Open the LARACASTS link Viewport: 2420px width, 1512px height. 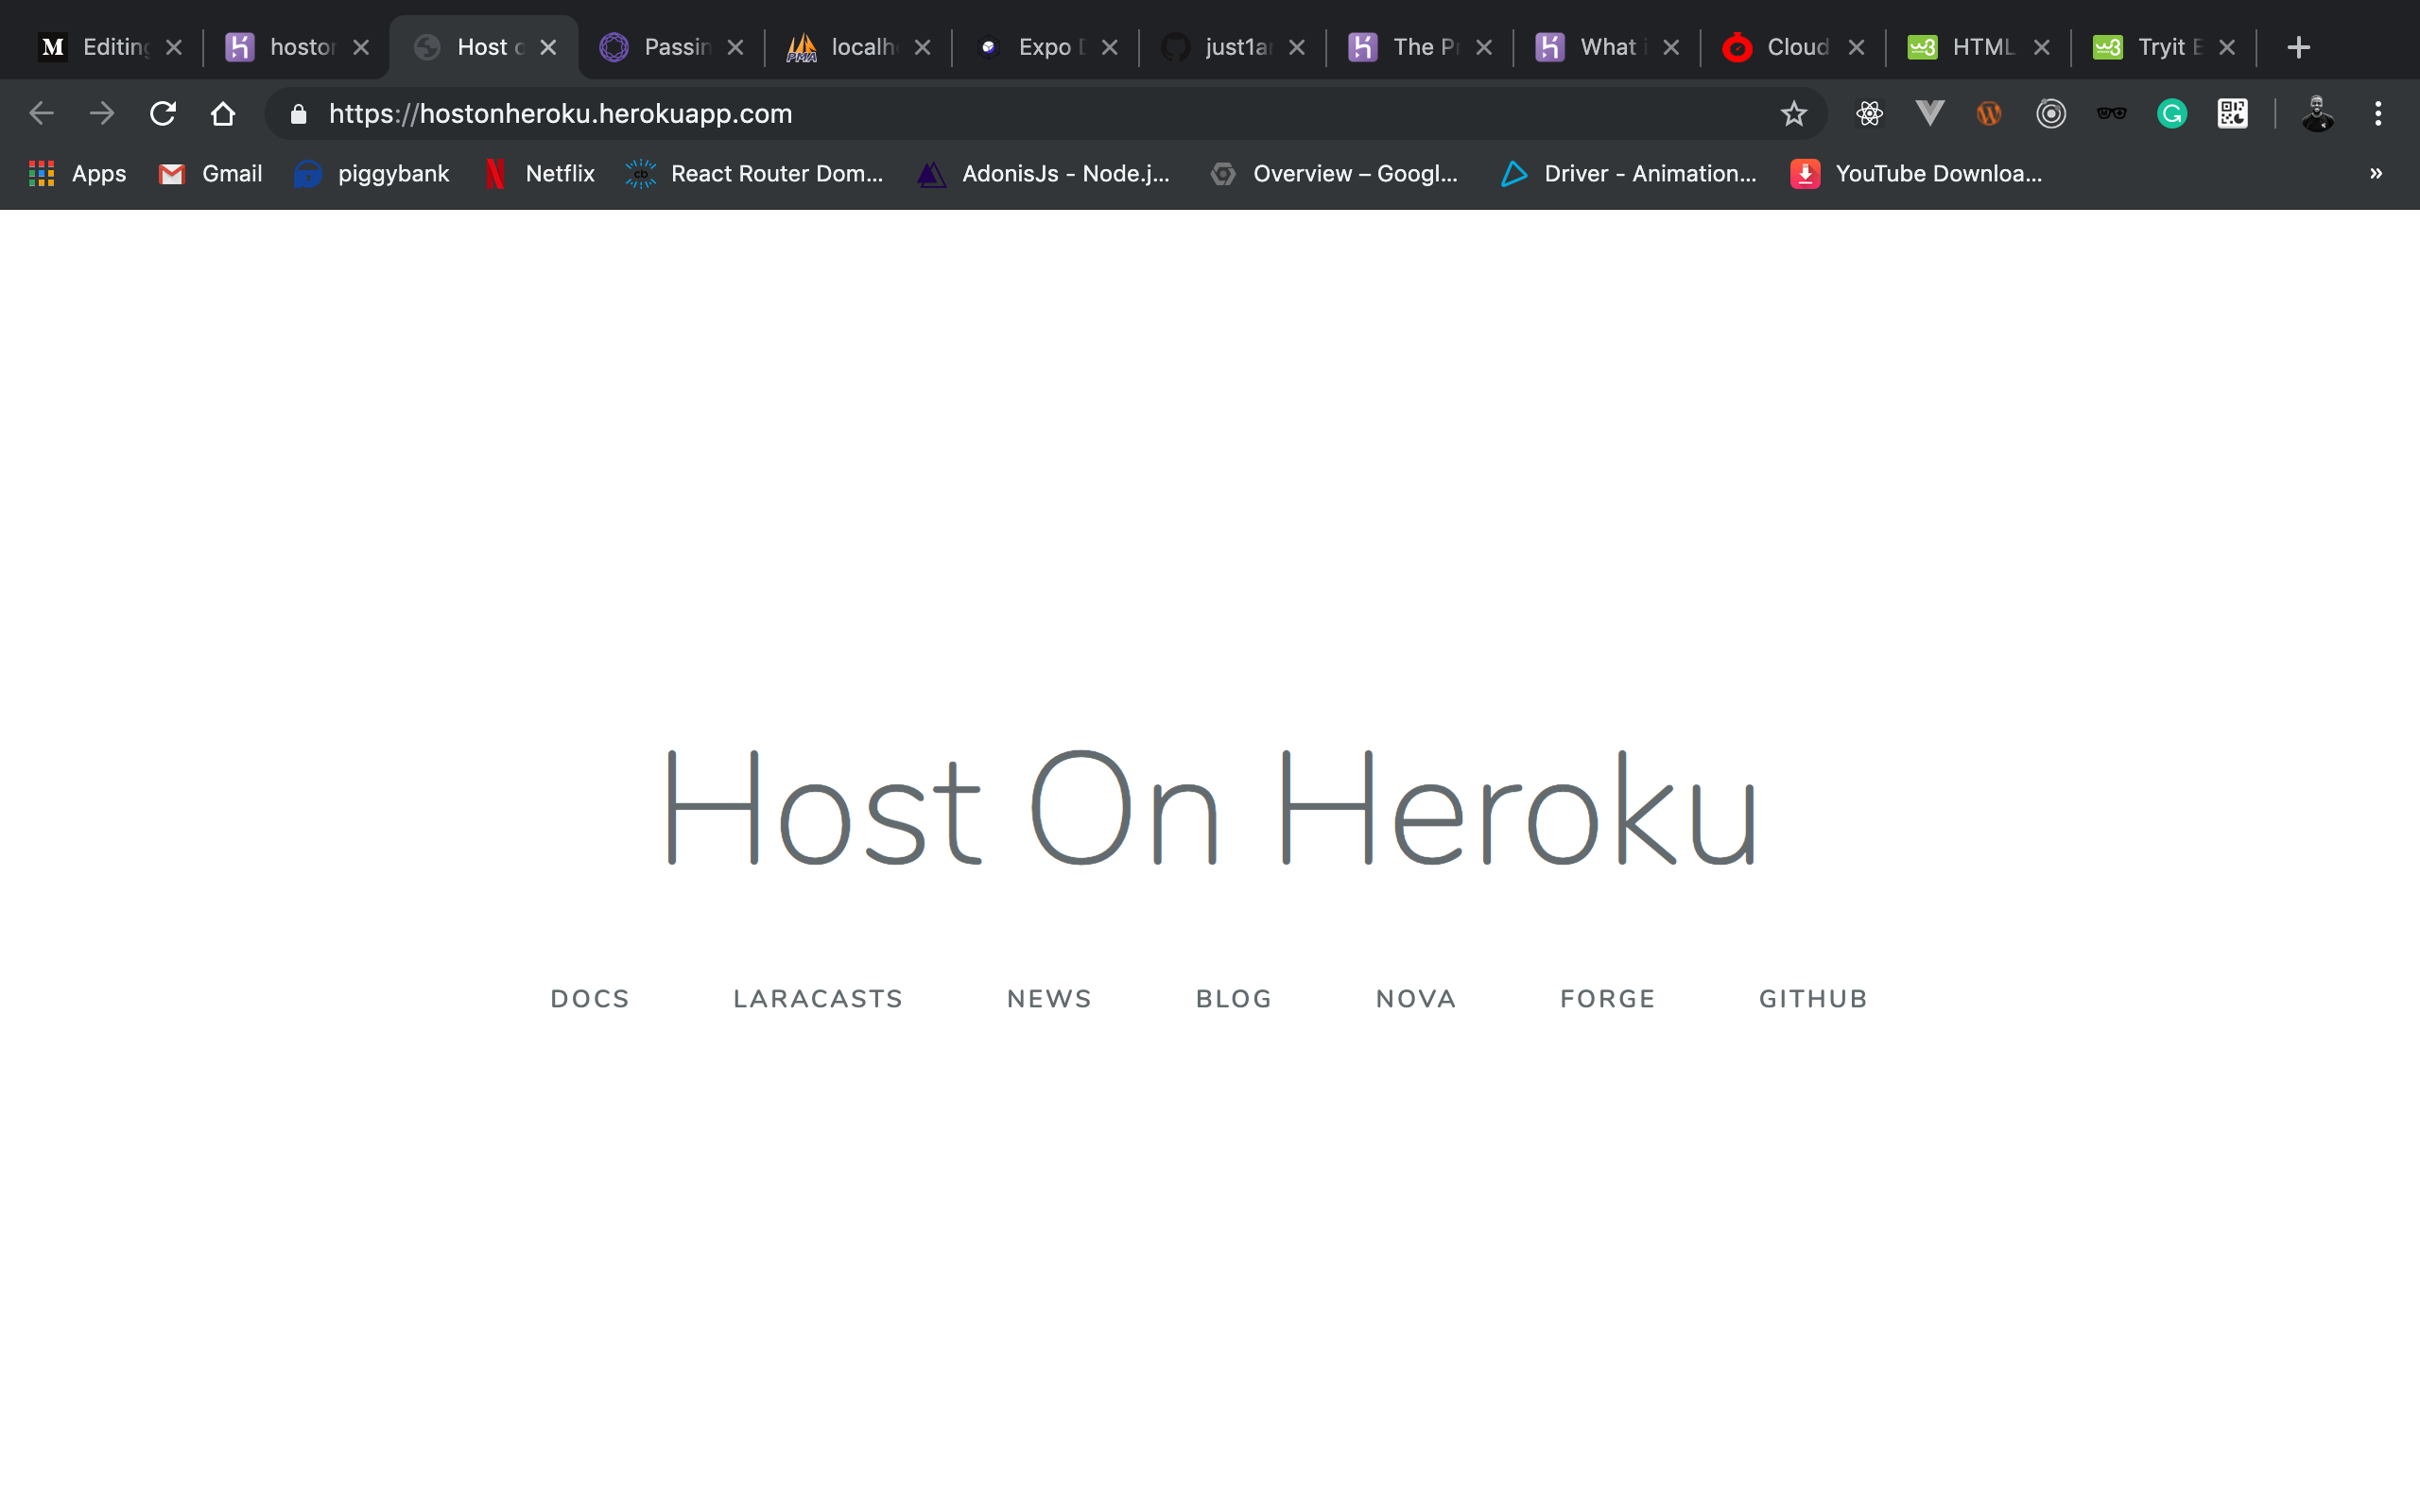tap(817, 997)
